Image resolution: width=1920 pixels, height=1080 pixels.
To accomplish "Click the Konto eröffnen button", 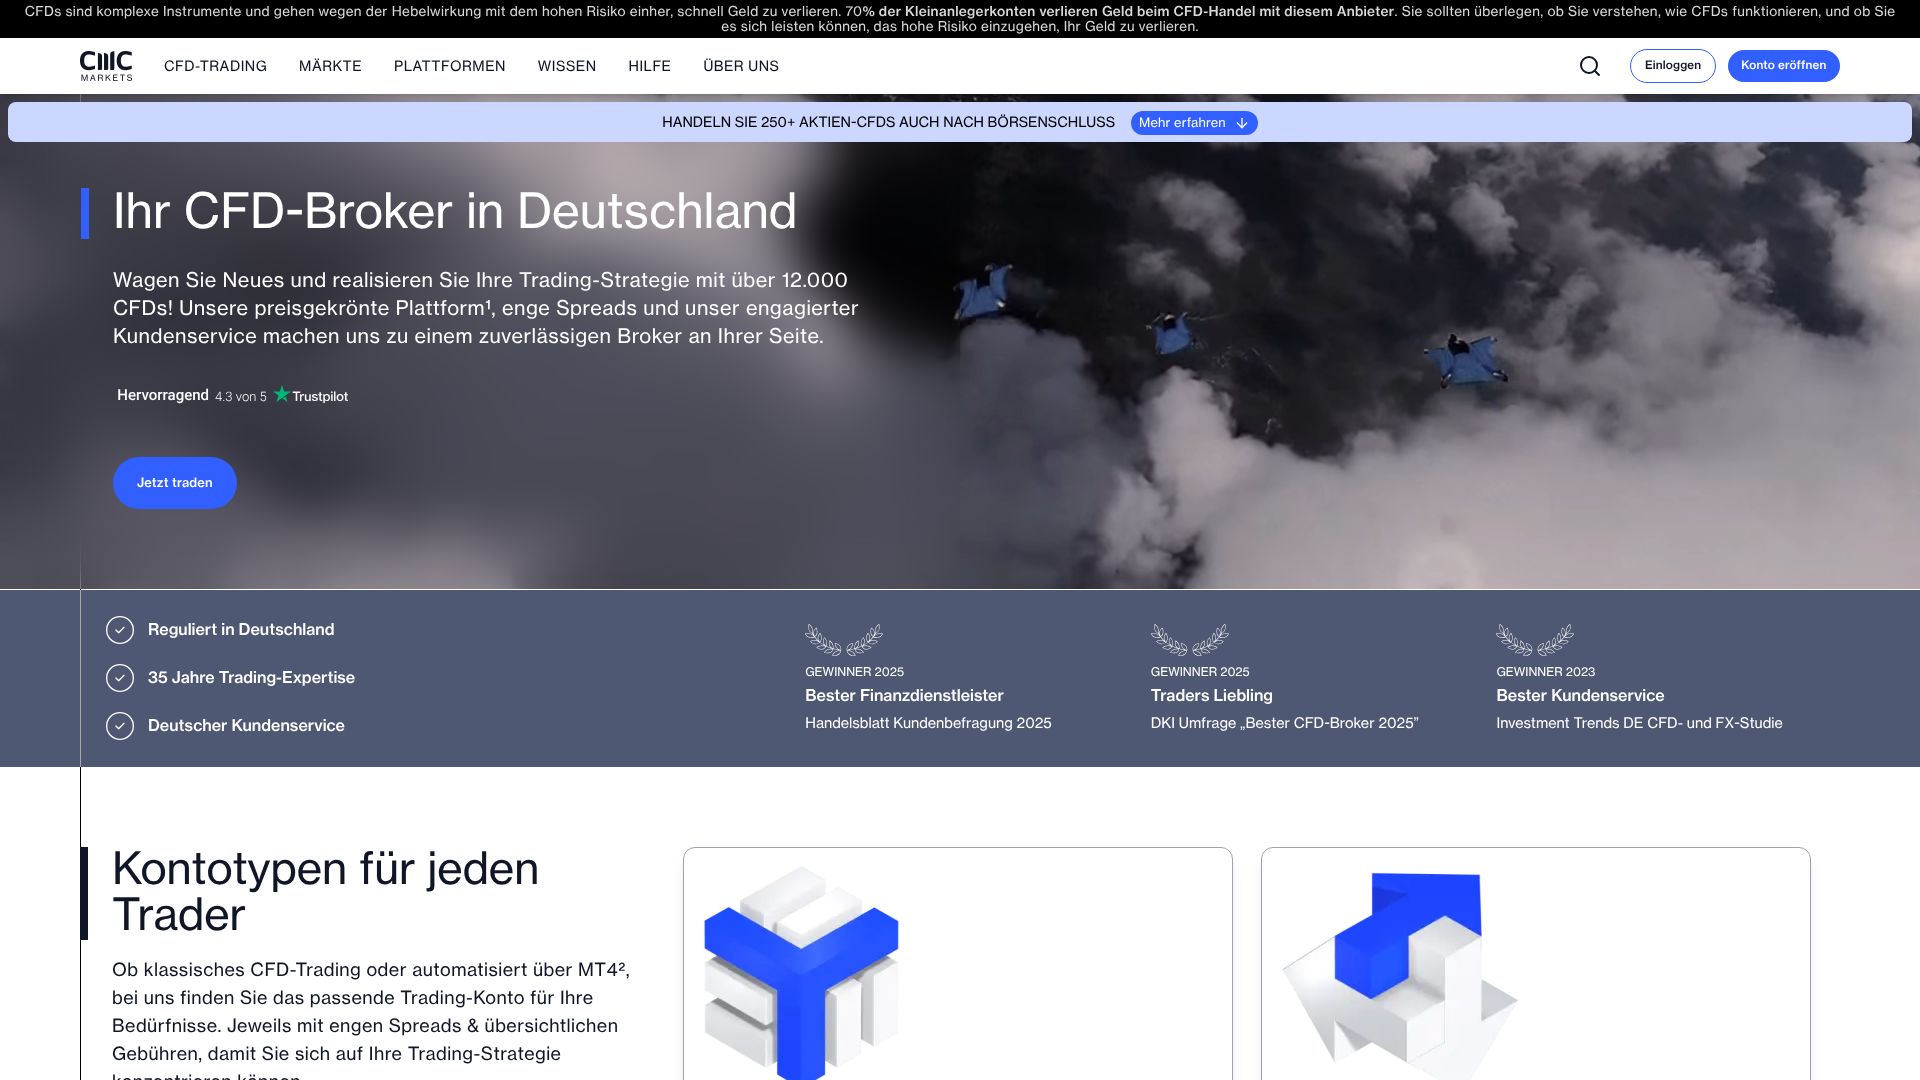I will pyautogui.click(x=1783, y=66).
